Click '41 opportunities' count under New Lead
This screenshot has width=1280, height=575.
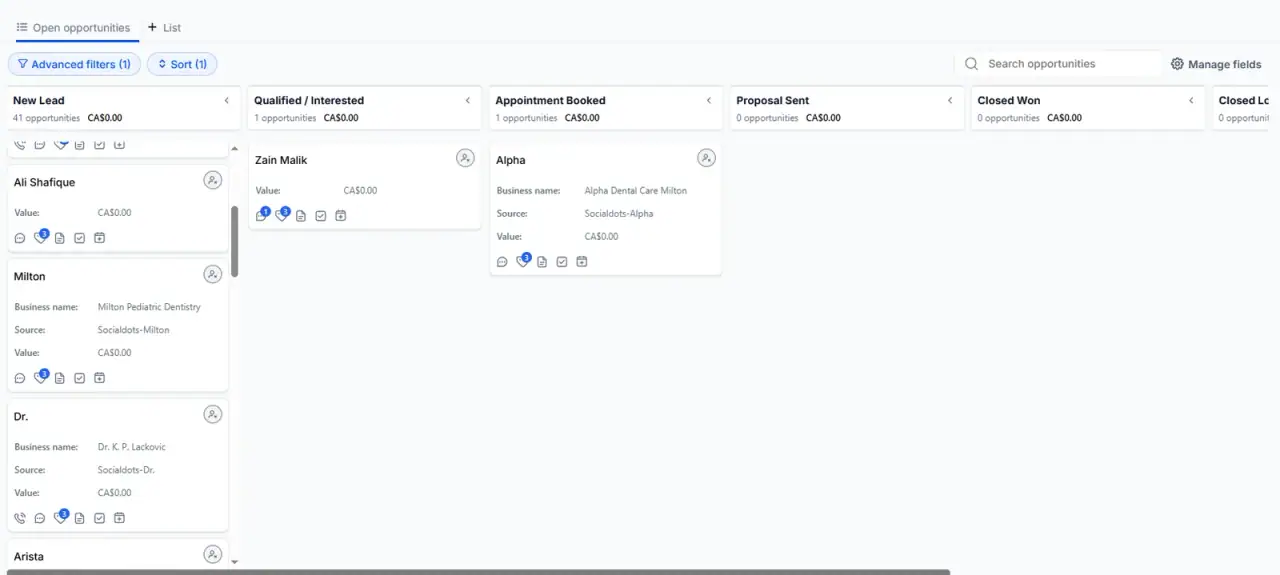pyautogui.click(x=46, y=118)
